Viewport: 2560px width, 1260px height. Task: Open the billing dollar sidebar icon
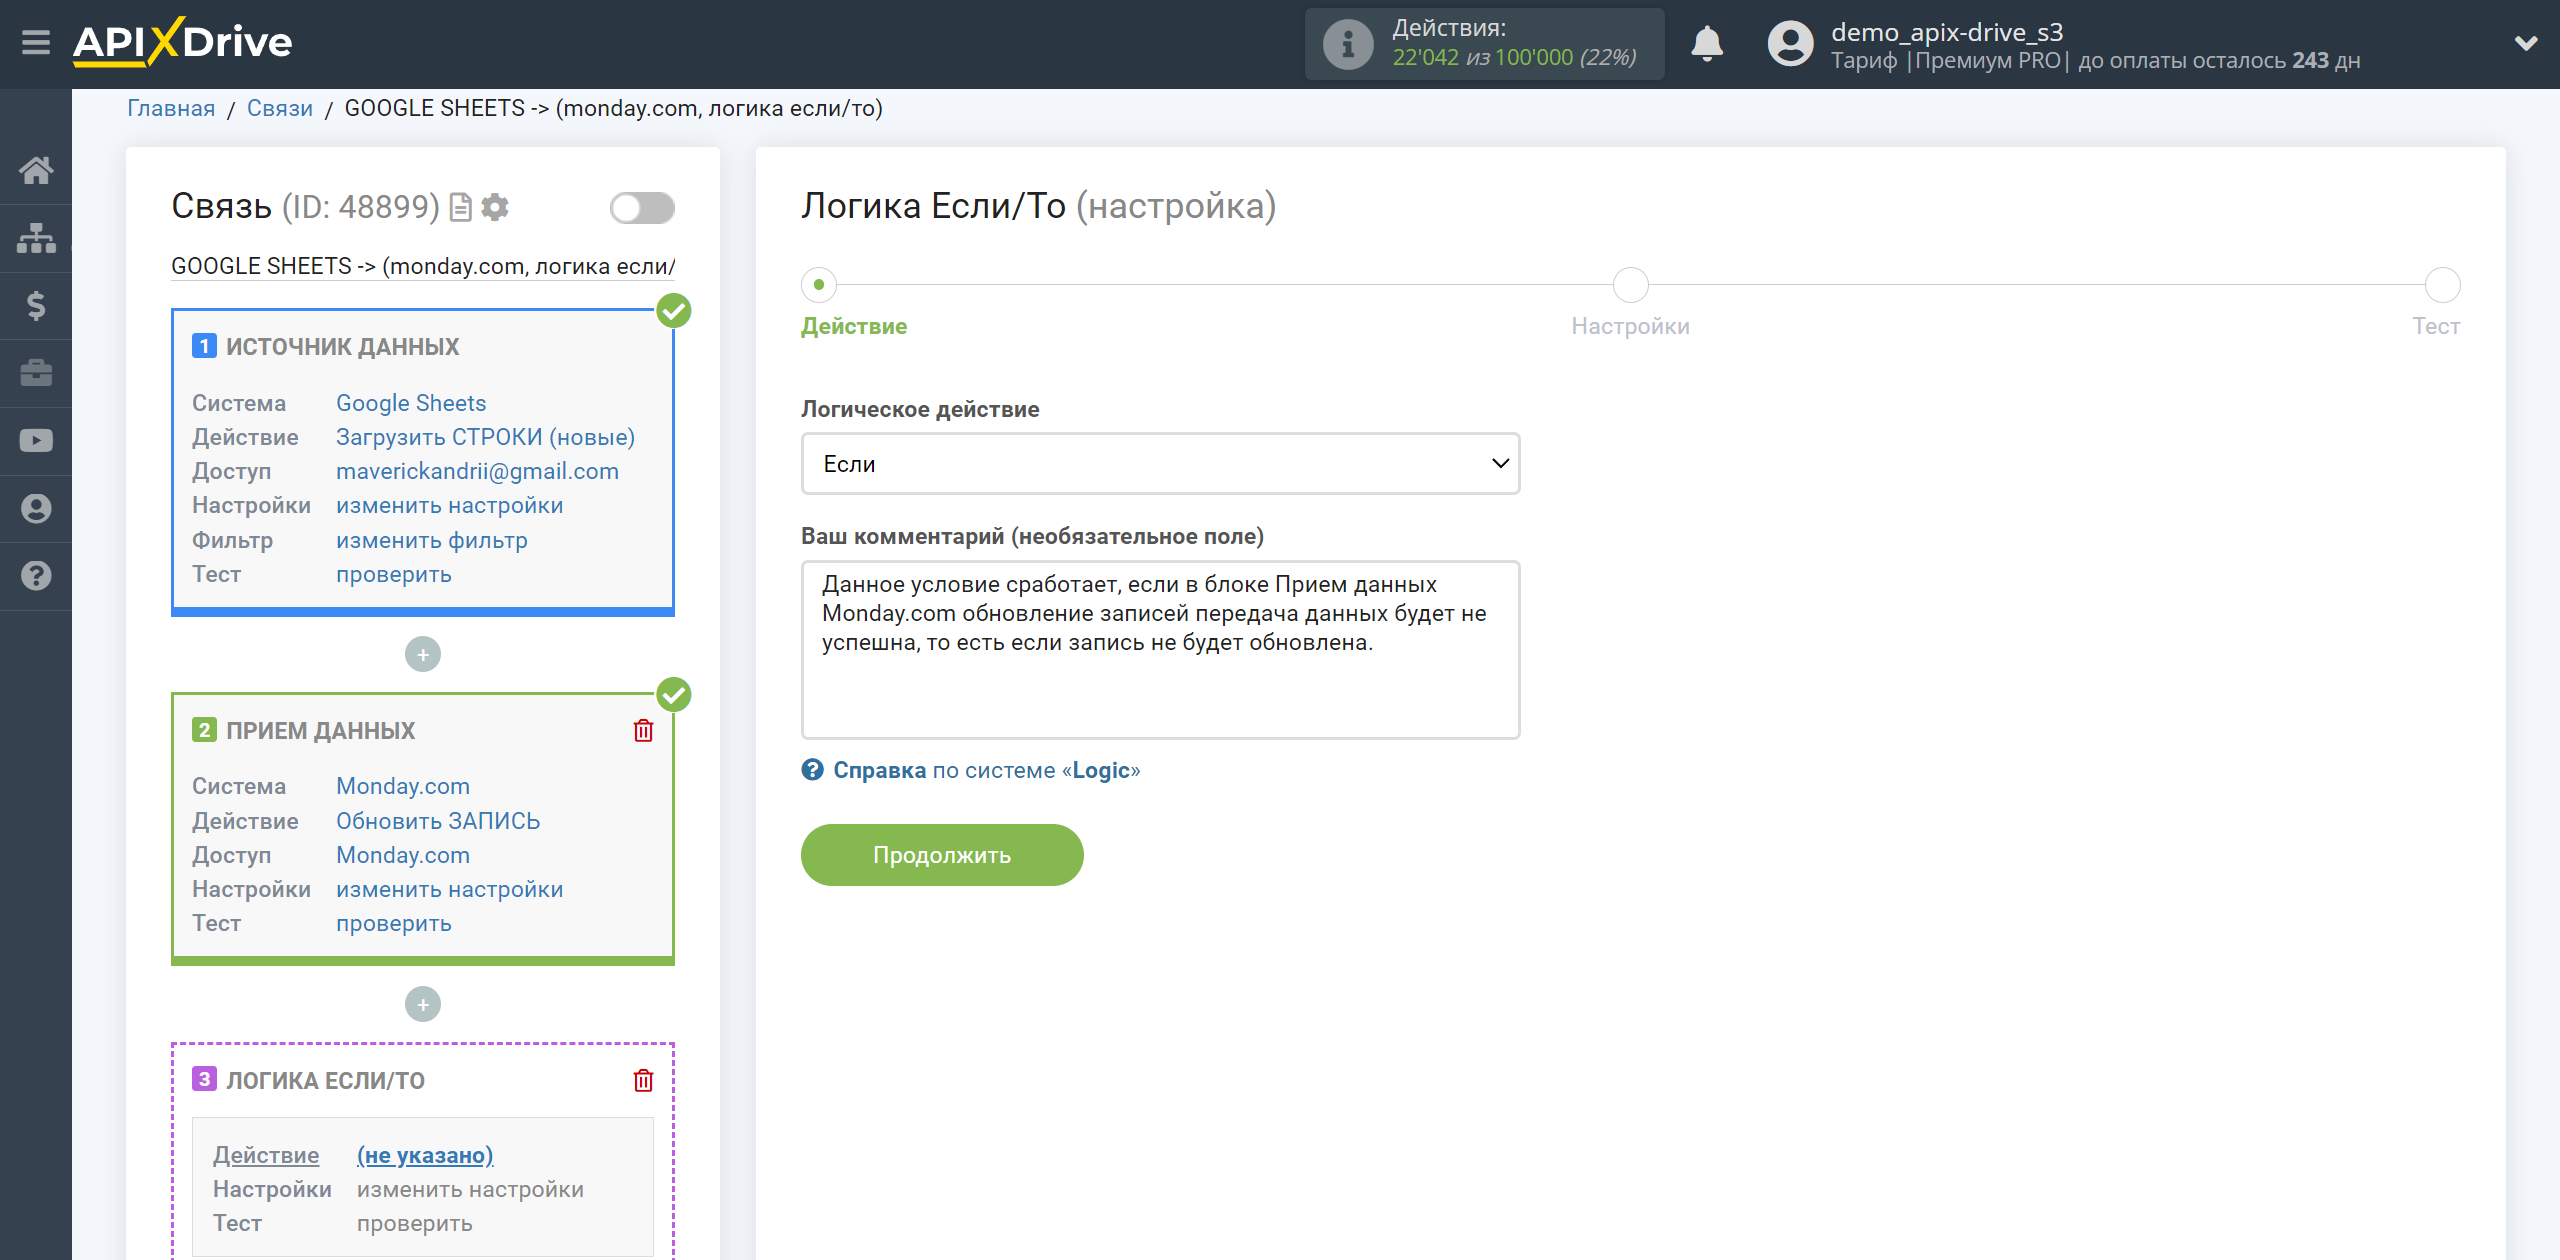pyautogui.click(x=36, y=305)
